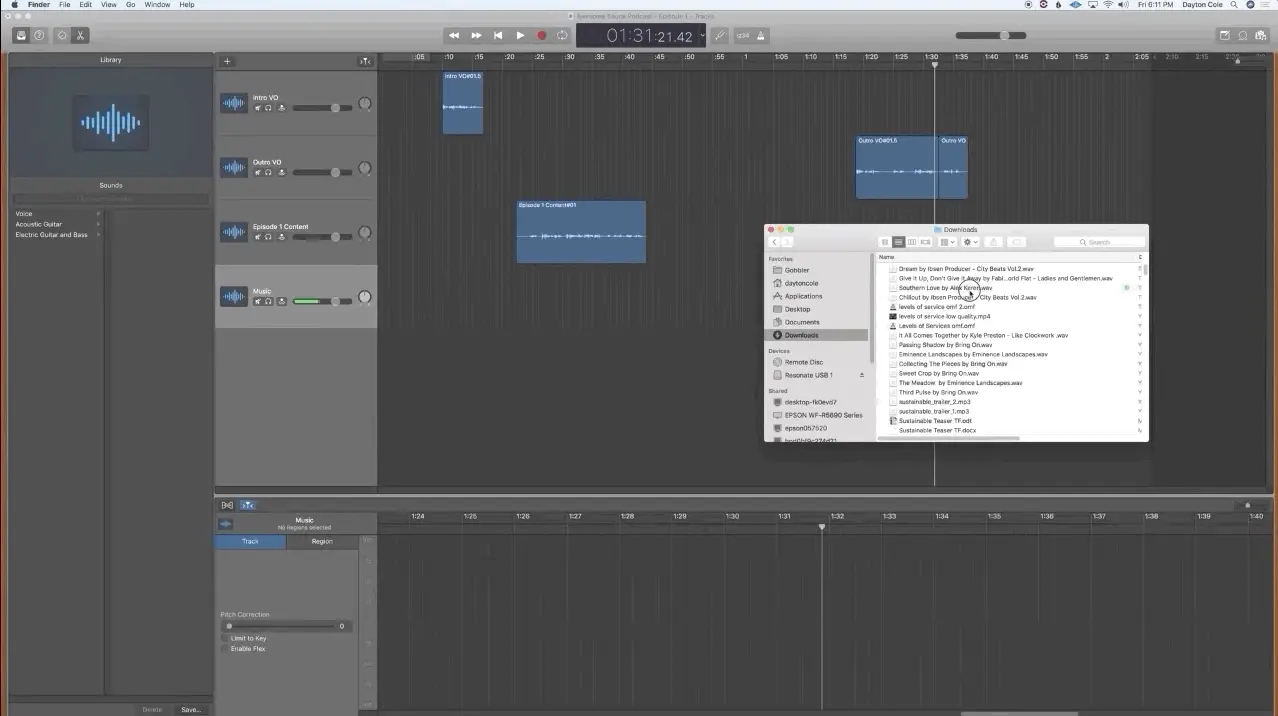Mute the Outro VO track
1278x716 pixels.
(x=257, y=171)
